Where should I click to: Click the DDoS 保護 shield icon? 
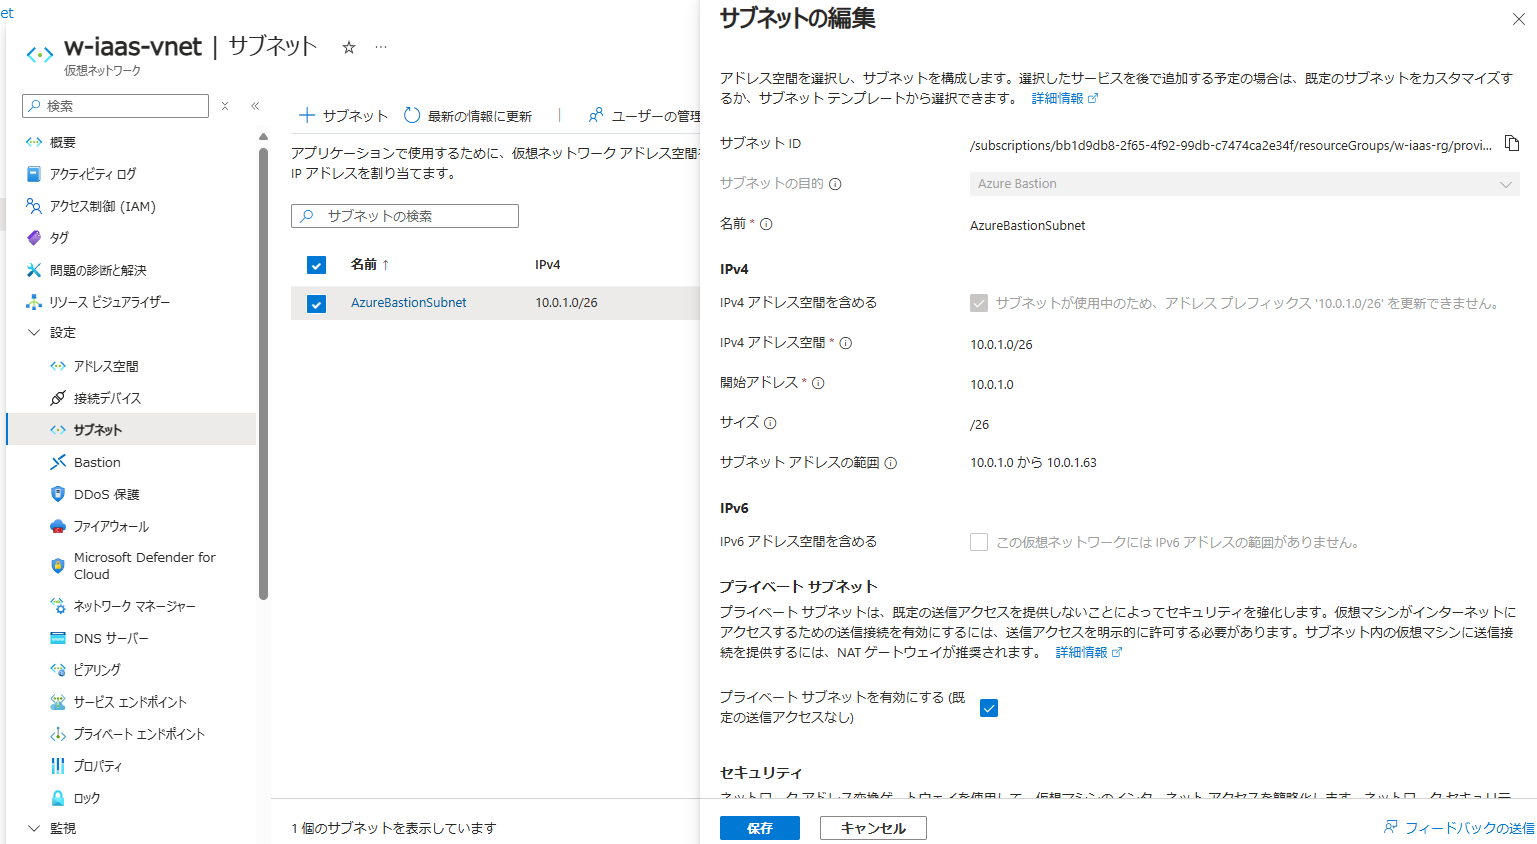coord(58,494)
